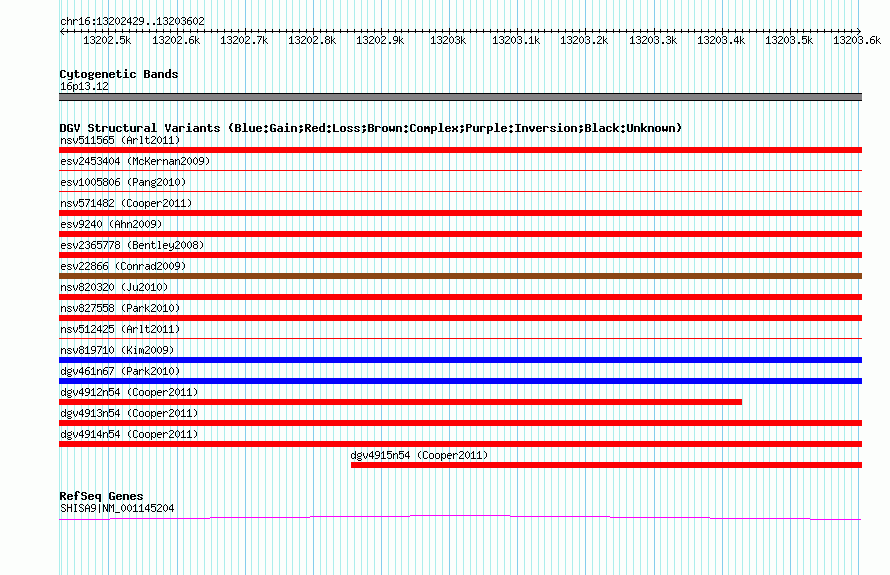Select the red bar under dgv4915n54
Image resolution: width=890 pixels, height=575 pixels.
pyautogui.click(x=606, y=465)
